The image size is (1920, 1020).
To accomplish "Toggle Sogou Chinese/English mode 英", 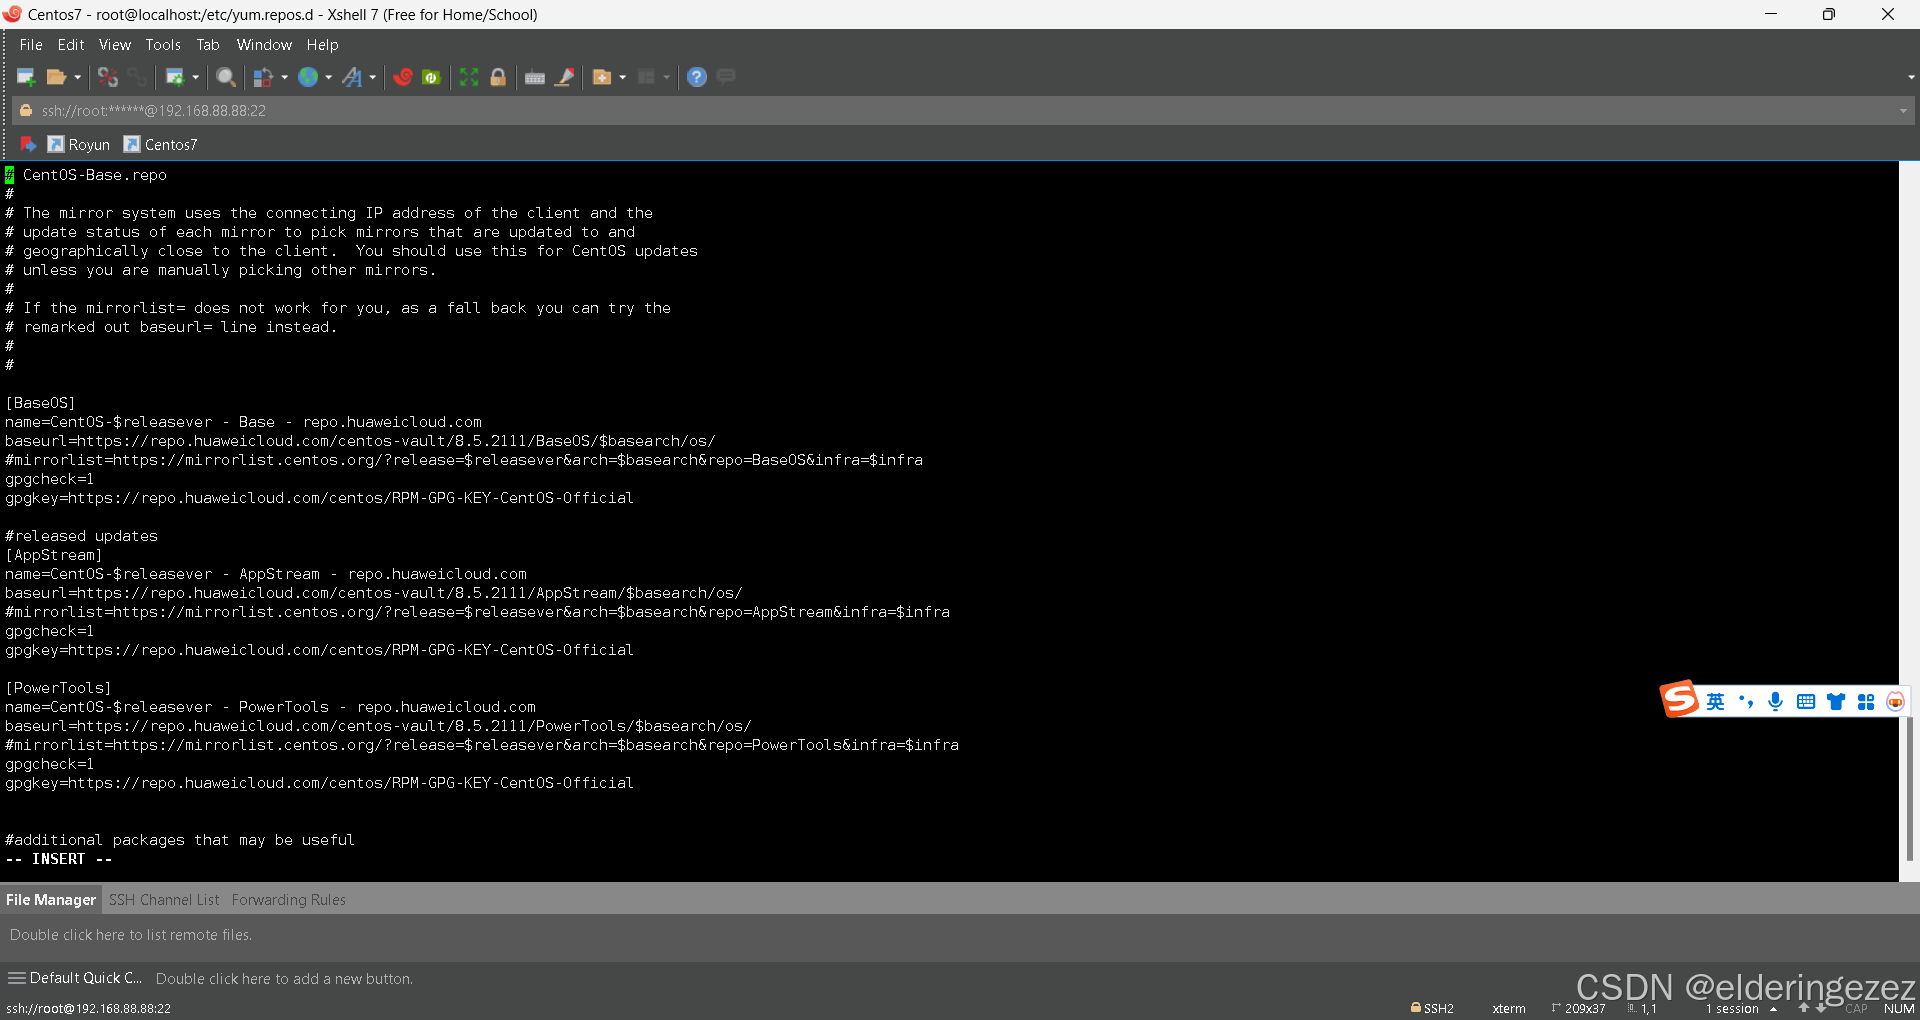I will coord(1715,702).
